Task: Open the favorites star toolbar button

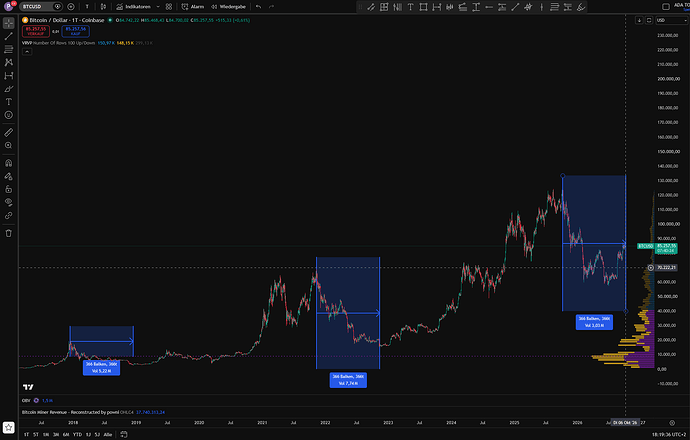Action: tap(8, 427)
